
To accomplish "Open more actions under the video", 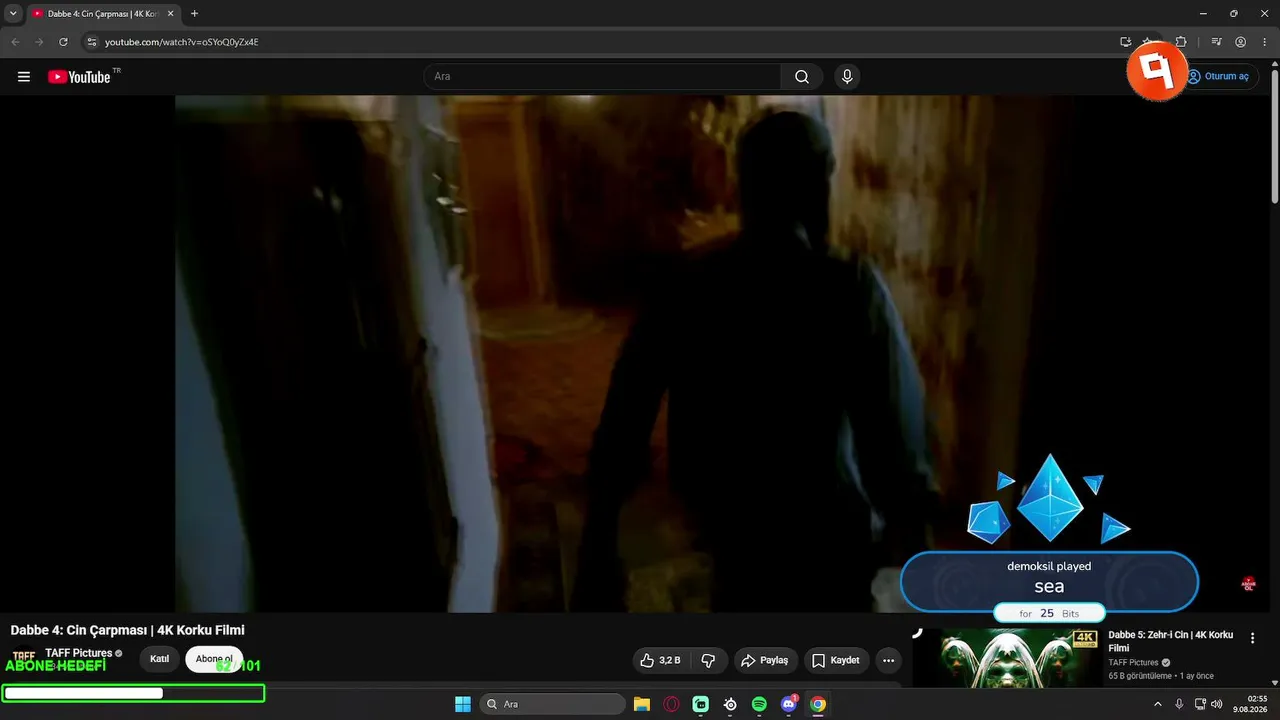I will (x=888, y=660).
